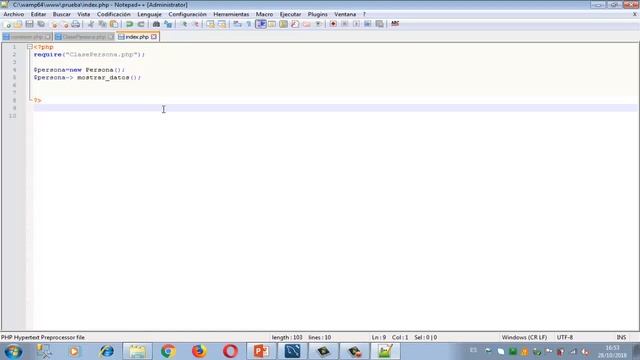Open the Lenguaje menu
The height and width of the screenshot is (360, 640).
pyautogui.click(x=149, y=14)
